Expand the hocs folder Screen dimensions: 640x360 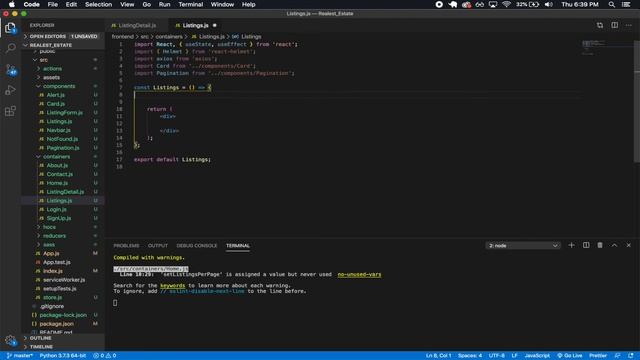click(x=49, y=227)
